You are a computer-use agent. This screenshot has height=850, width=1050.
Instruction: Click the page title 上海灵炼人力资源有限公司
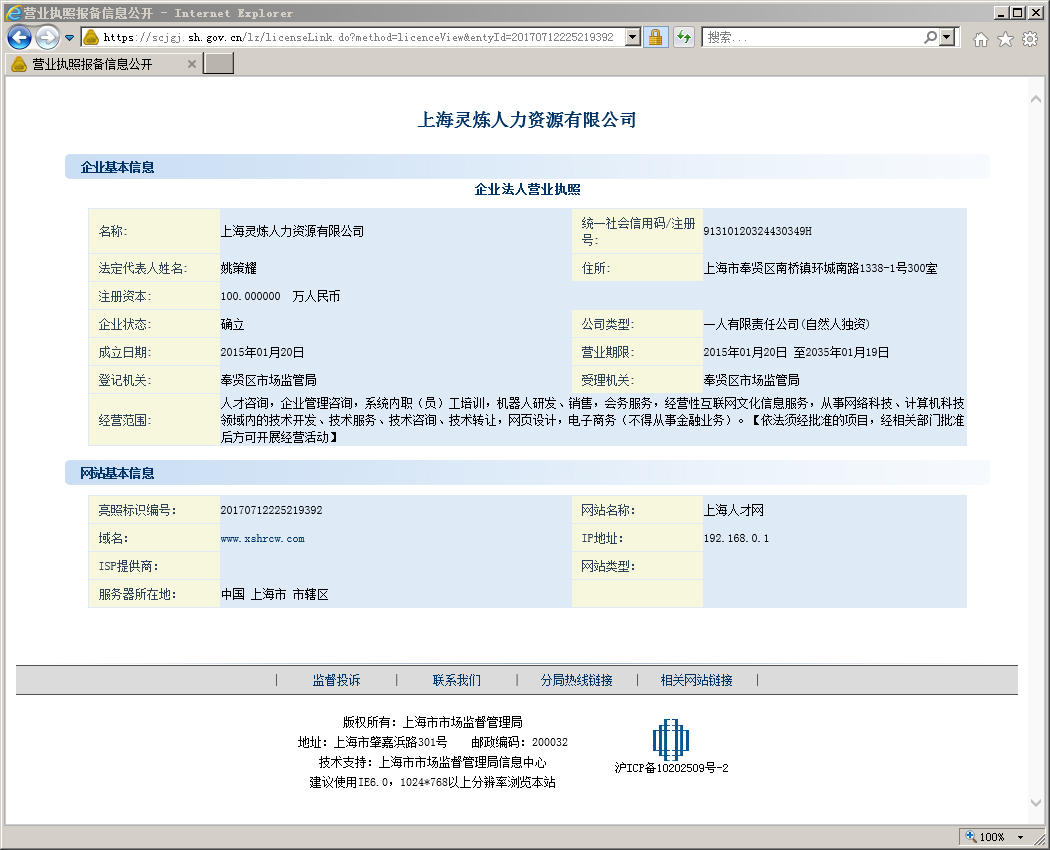coord(526,120)
